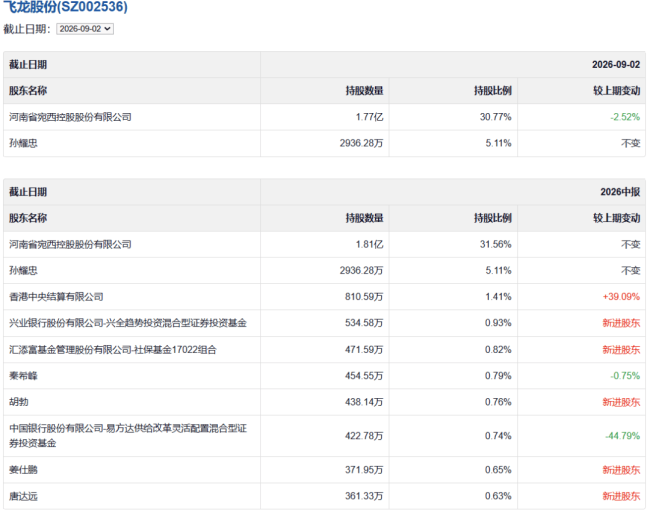
Task: Click the 30.77% holding ratio
Action: 495,117
